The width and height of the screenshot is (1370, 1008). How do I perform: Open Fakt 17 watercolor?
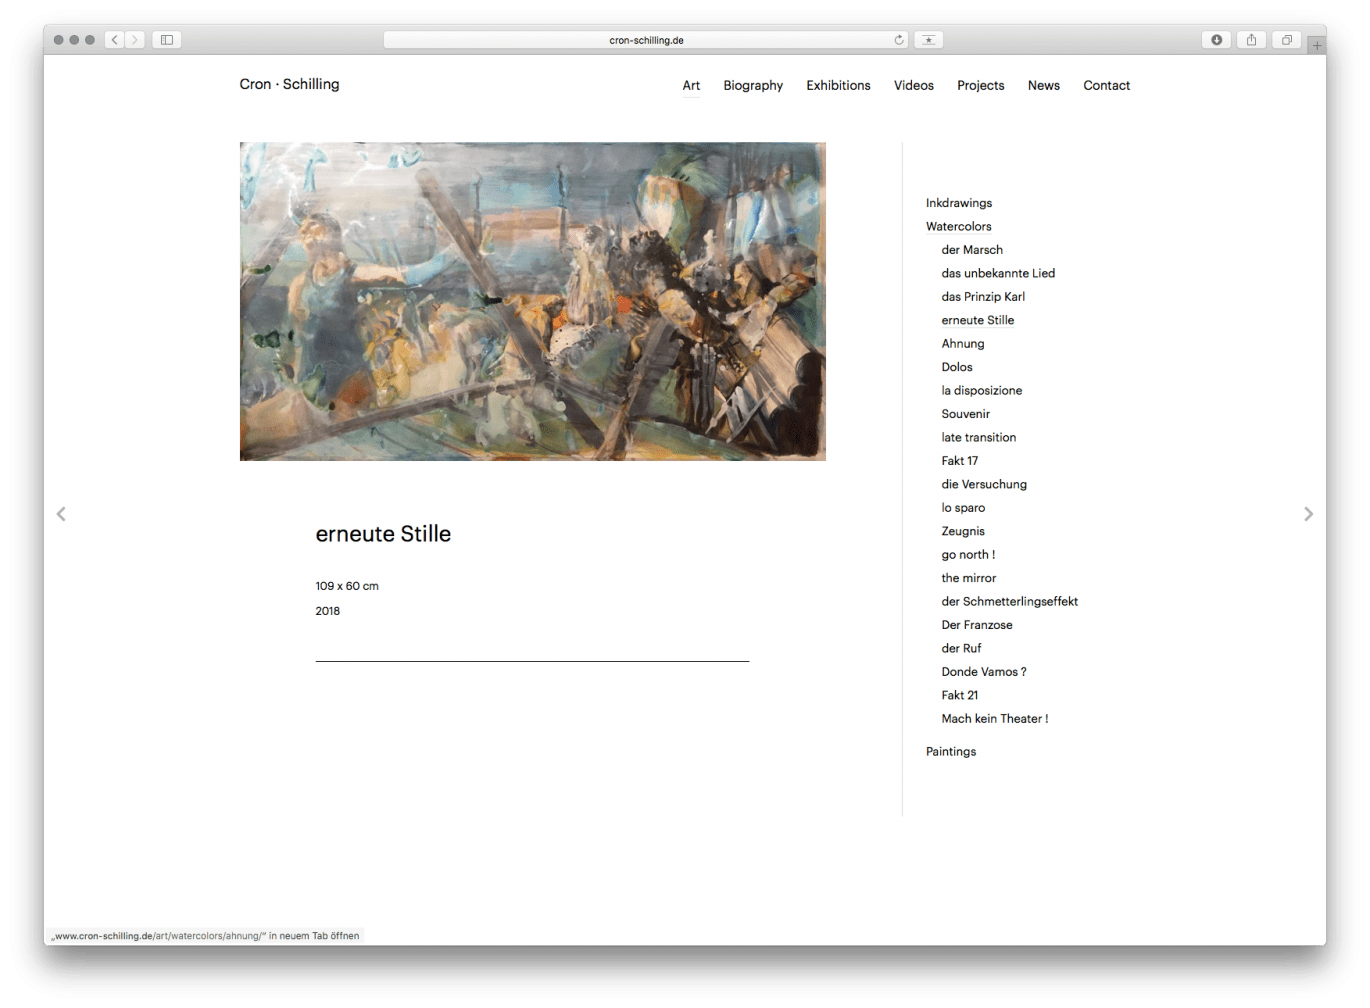(x=959, y=461)
